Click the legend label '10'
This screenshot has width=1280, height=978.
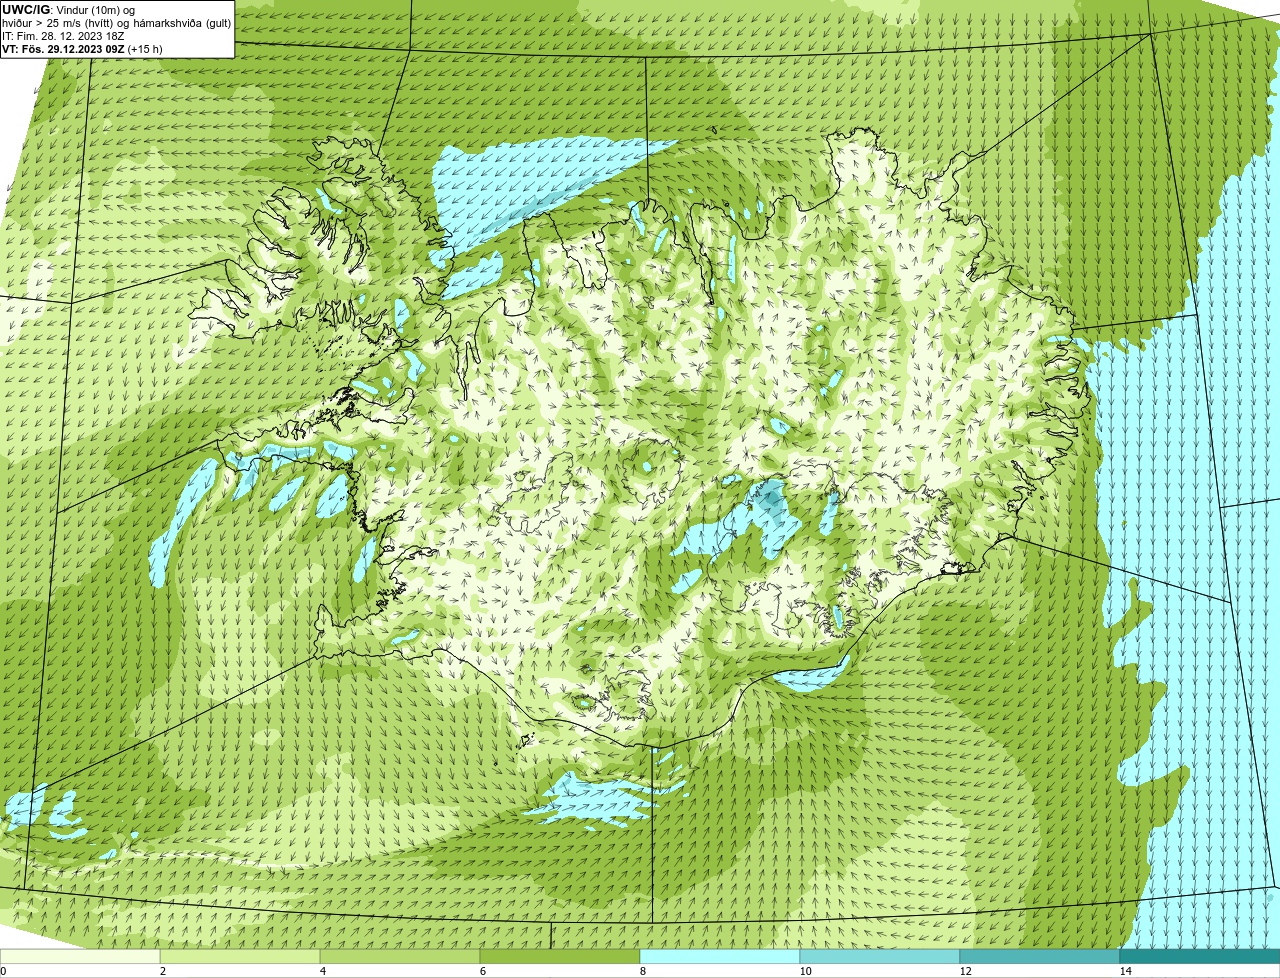tap(805, 971)
